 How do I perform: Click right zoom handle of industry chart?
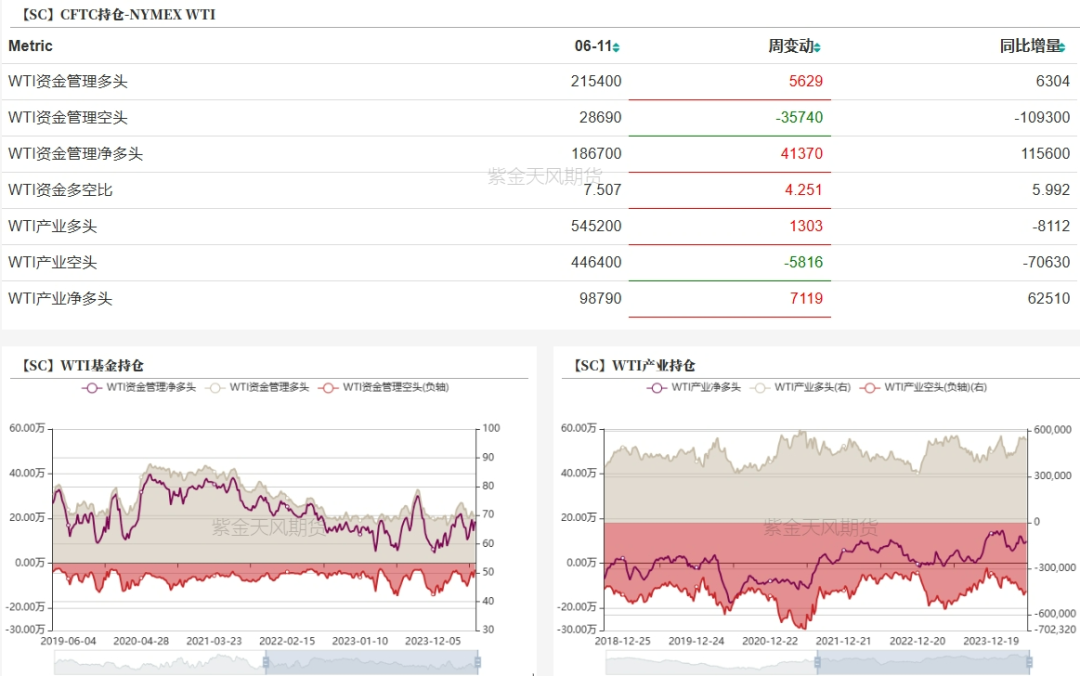[x=1030, y=661]
